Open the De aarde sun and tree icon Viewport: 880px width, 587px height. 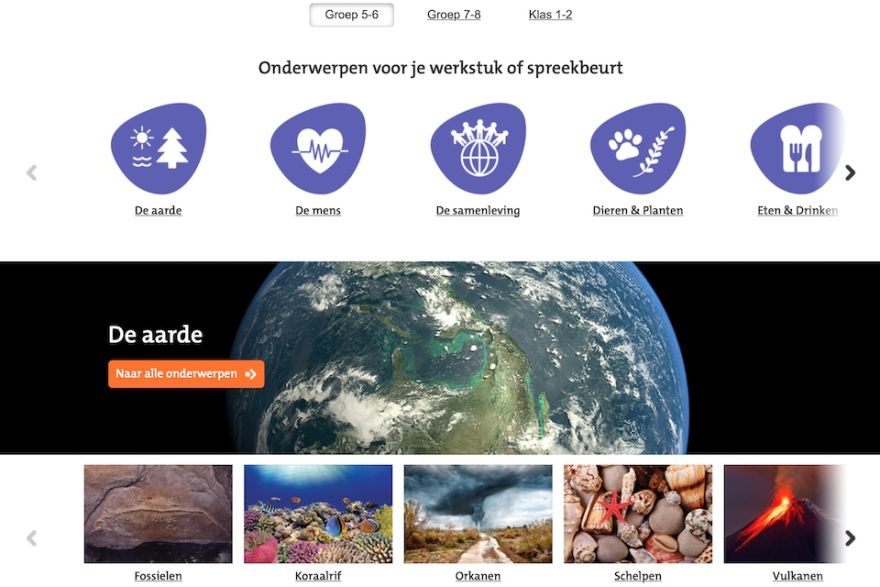coord(158,148)
